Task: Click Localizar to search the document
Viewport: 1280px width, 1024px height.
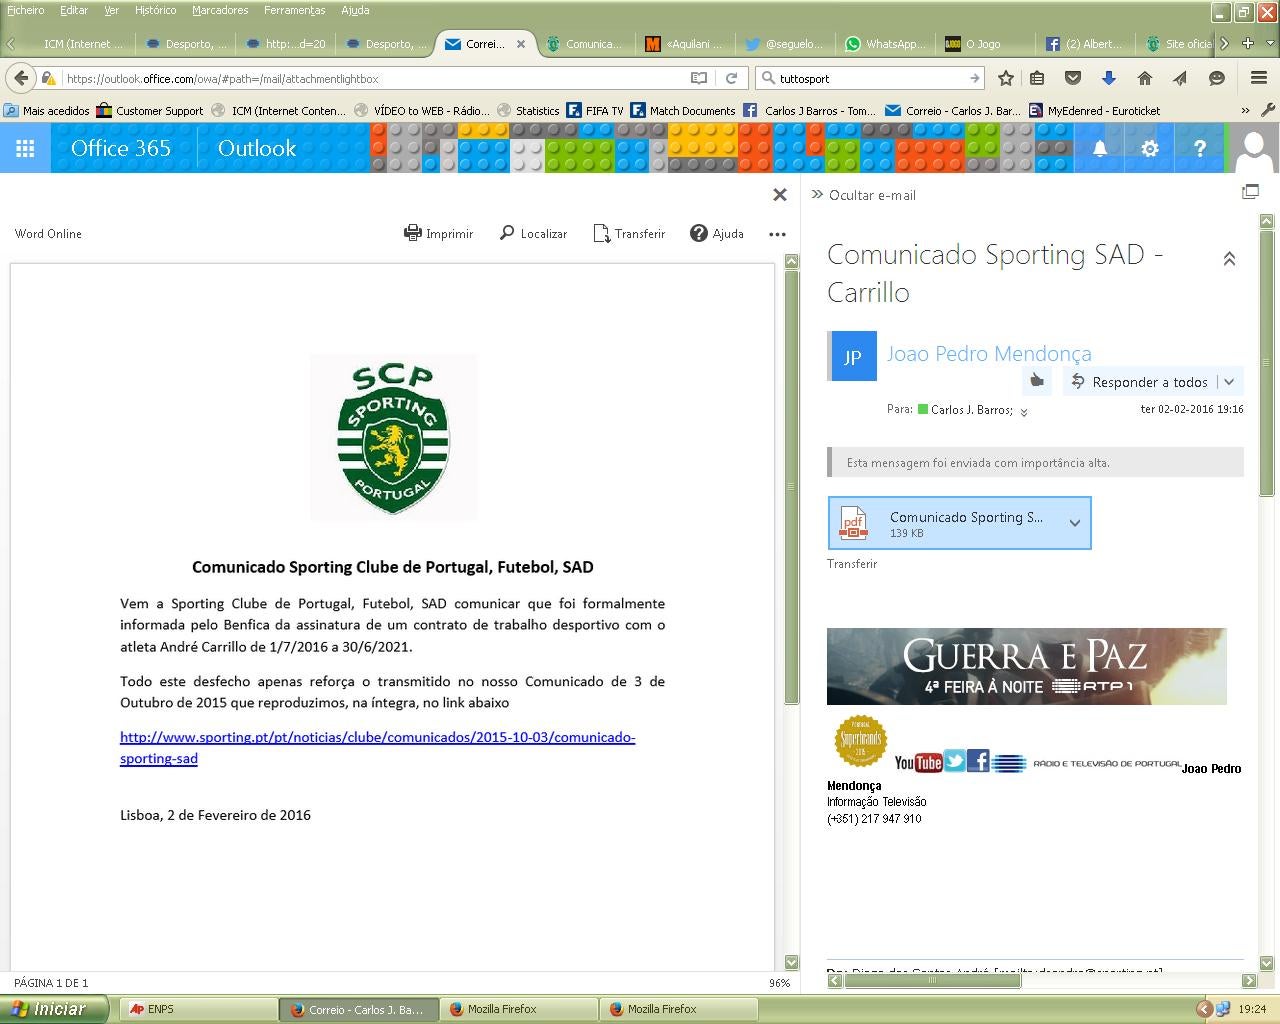Action: click(533, 233)
